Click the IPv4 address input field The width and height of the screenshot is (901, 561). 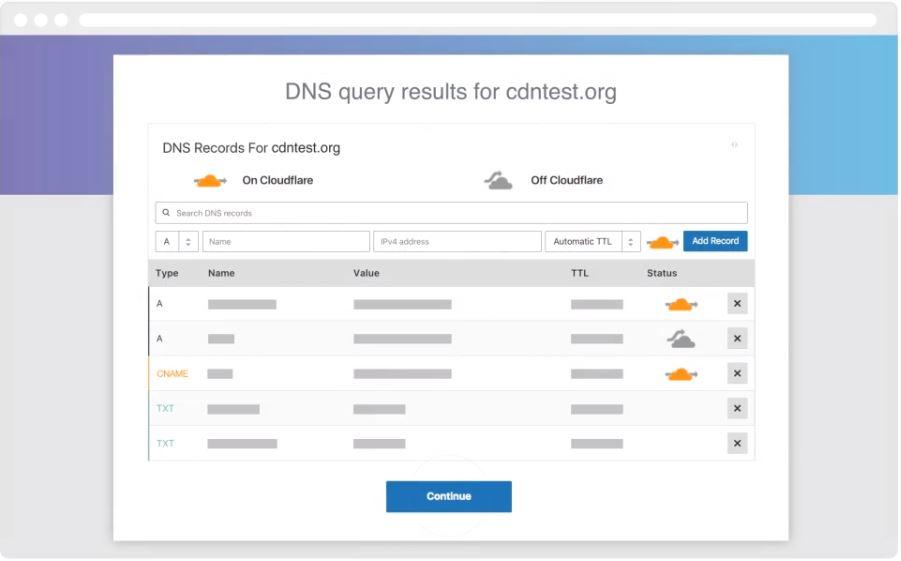tap(457, 241)
